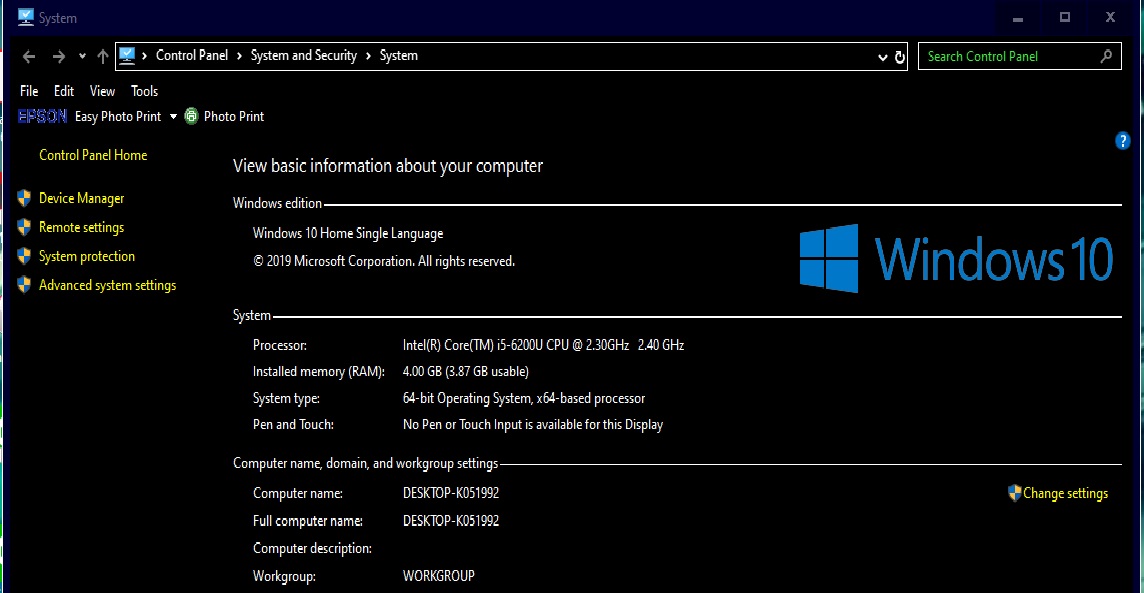Click the Photo Print printer icon
The image size is (1144, 593).
coord(191,116)
